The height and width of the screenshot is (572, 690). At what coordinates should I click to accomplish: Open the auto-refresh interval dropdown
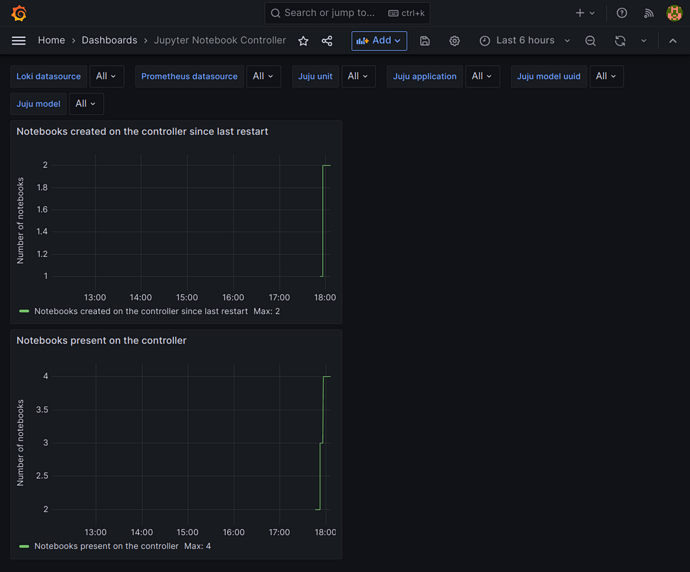(644, 41)
